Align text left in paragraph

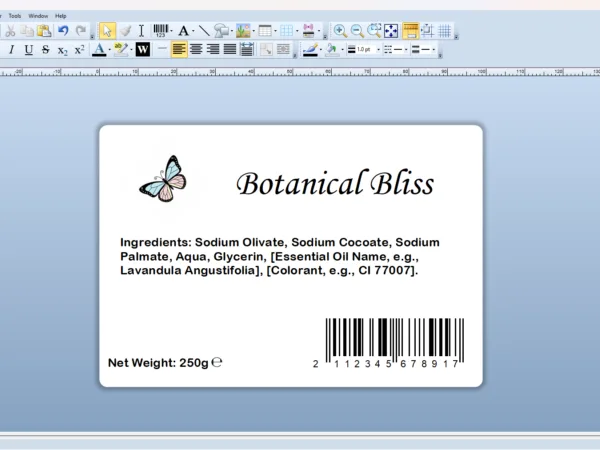tap(179, 49)
